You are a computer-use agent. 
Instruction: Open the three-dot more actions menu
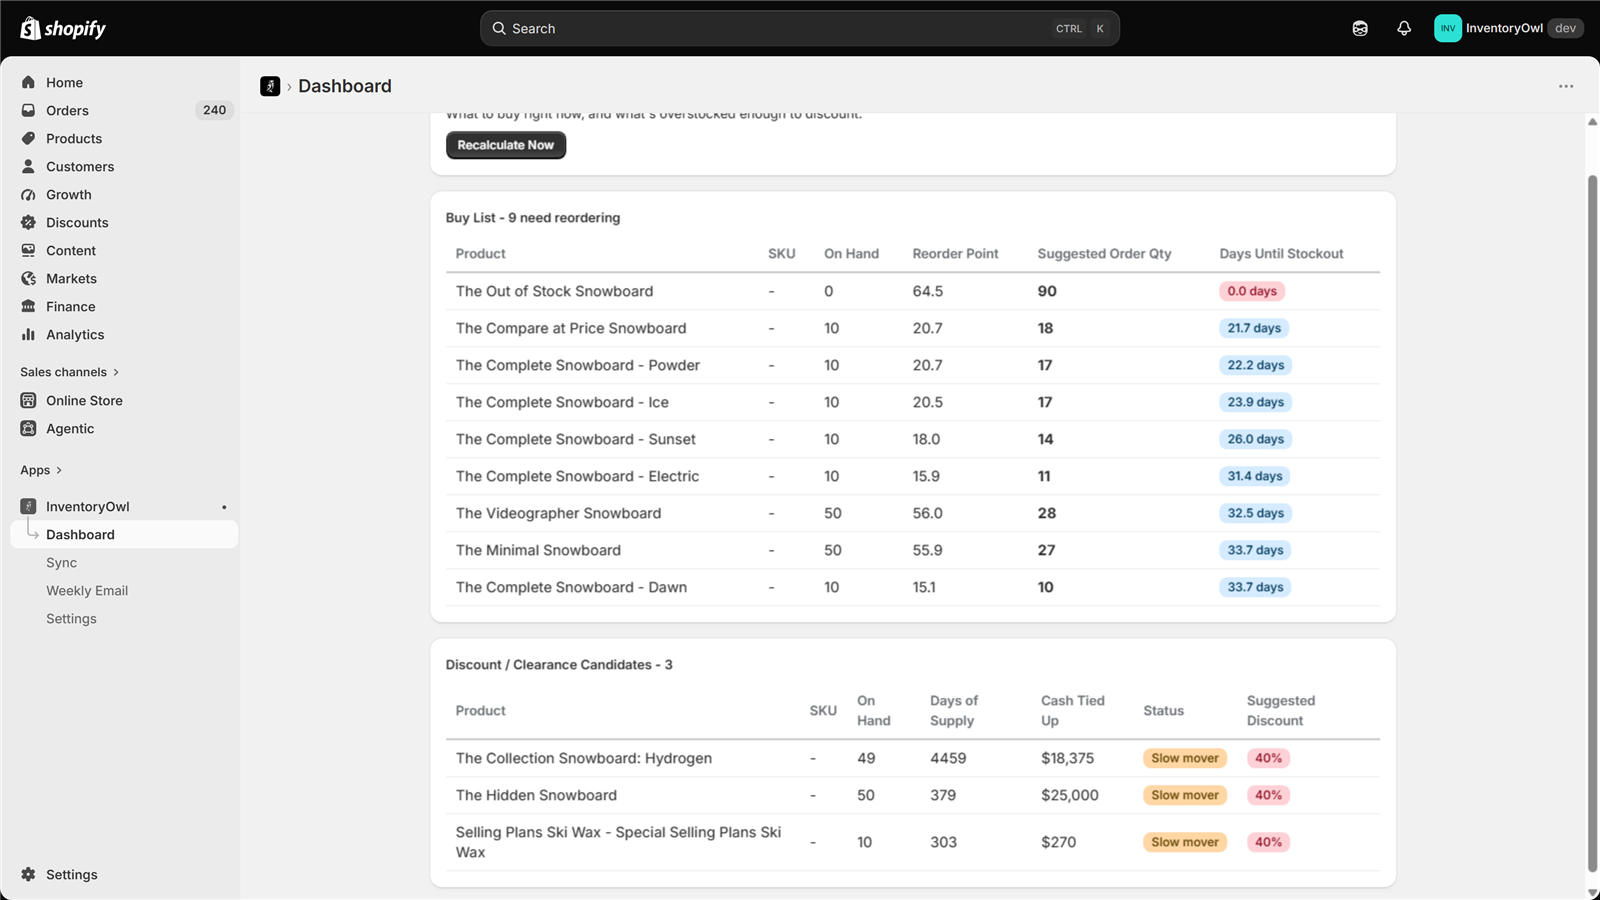[x=1566, y=86]
